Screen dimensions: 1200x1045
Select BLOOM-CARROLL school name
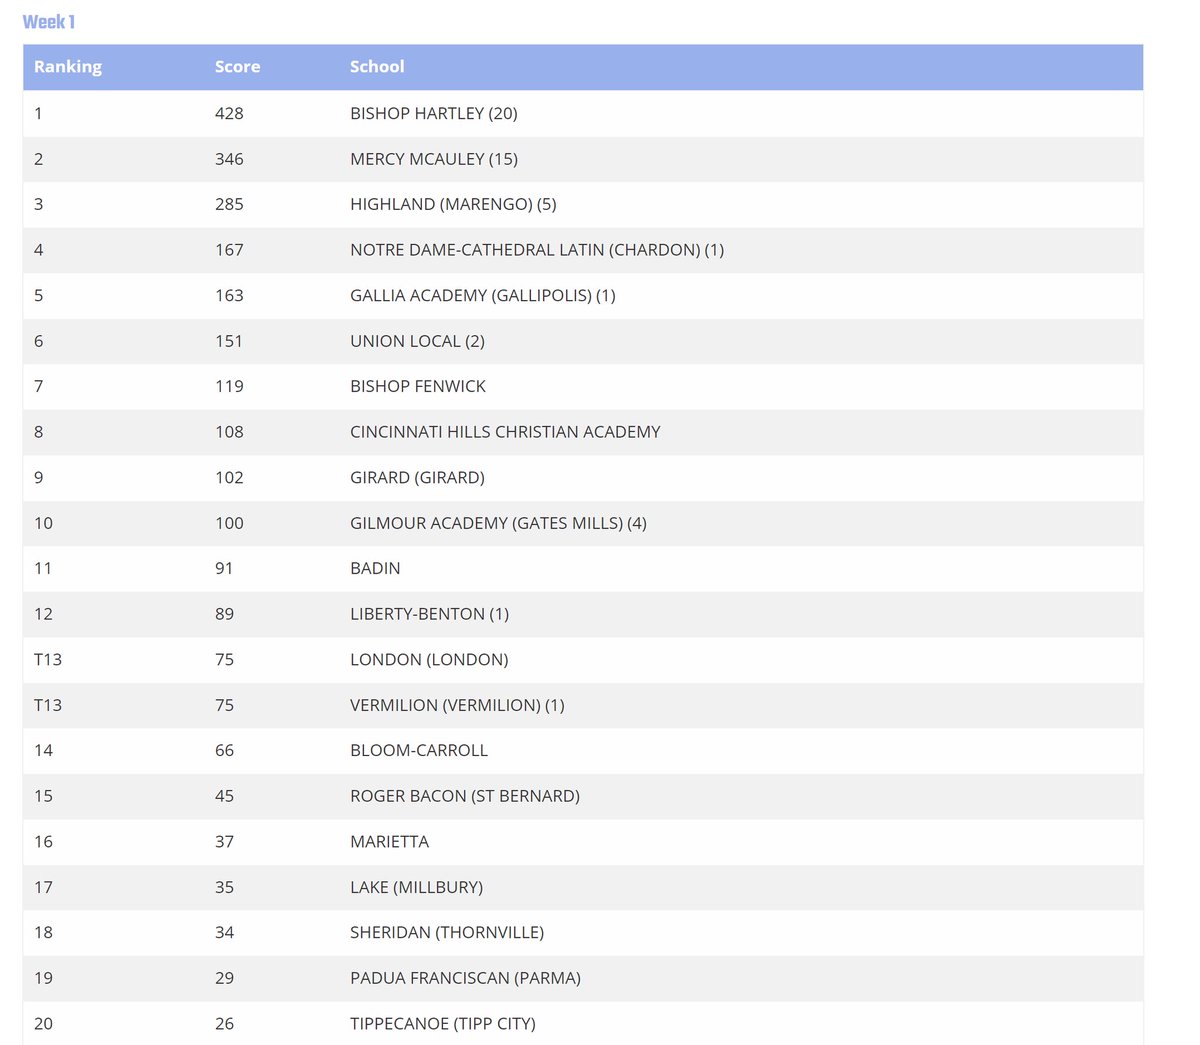pos(419,750)
